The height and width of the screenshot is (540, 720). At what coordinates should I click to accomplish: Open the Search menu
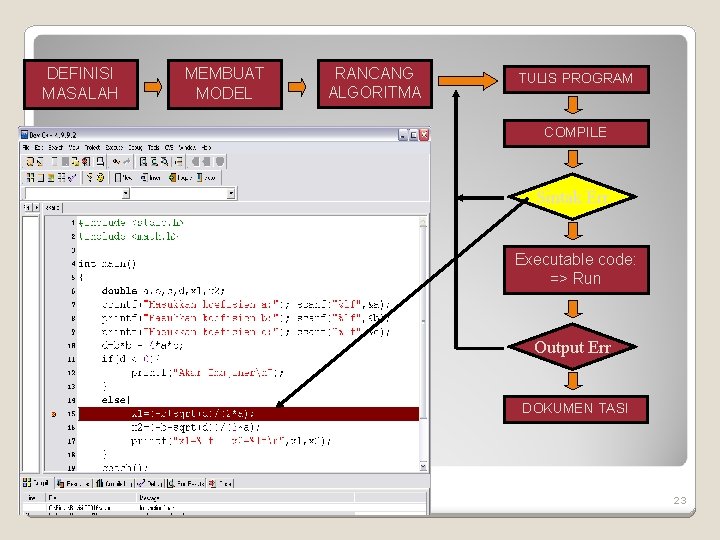pos(56,147)
